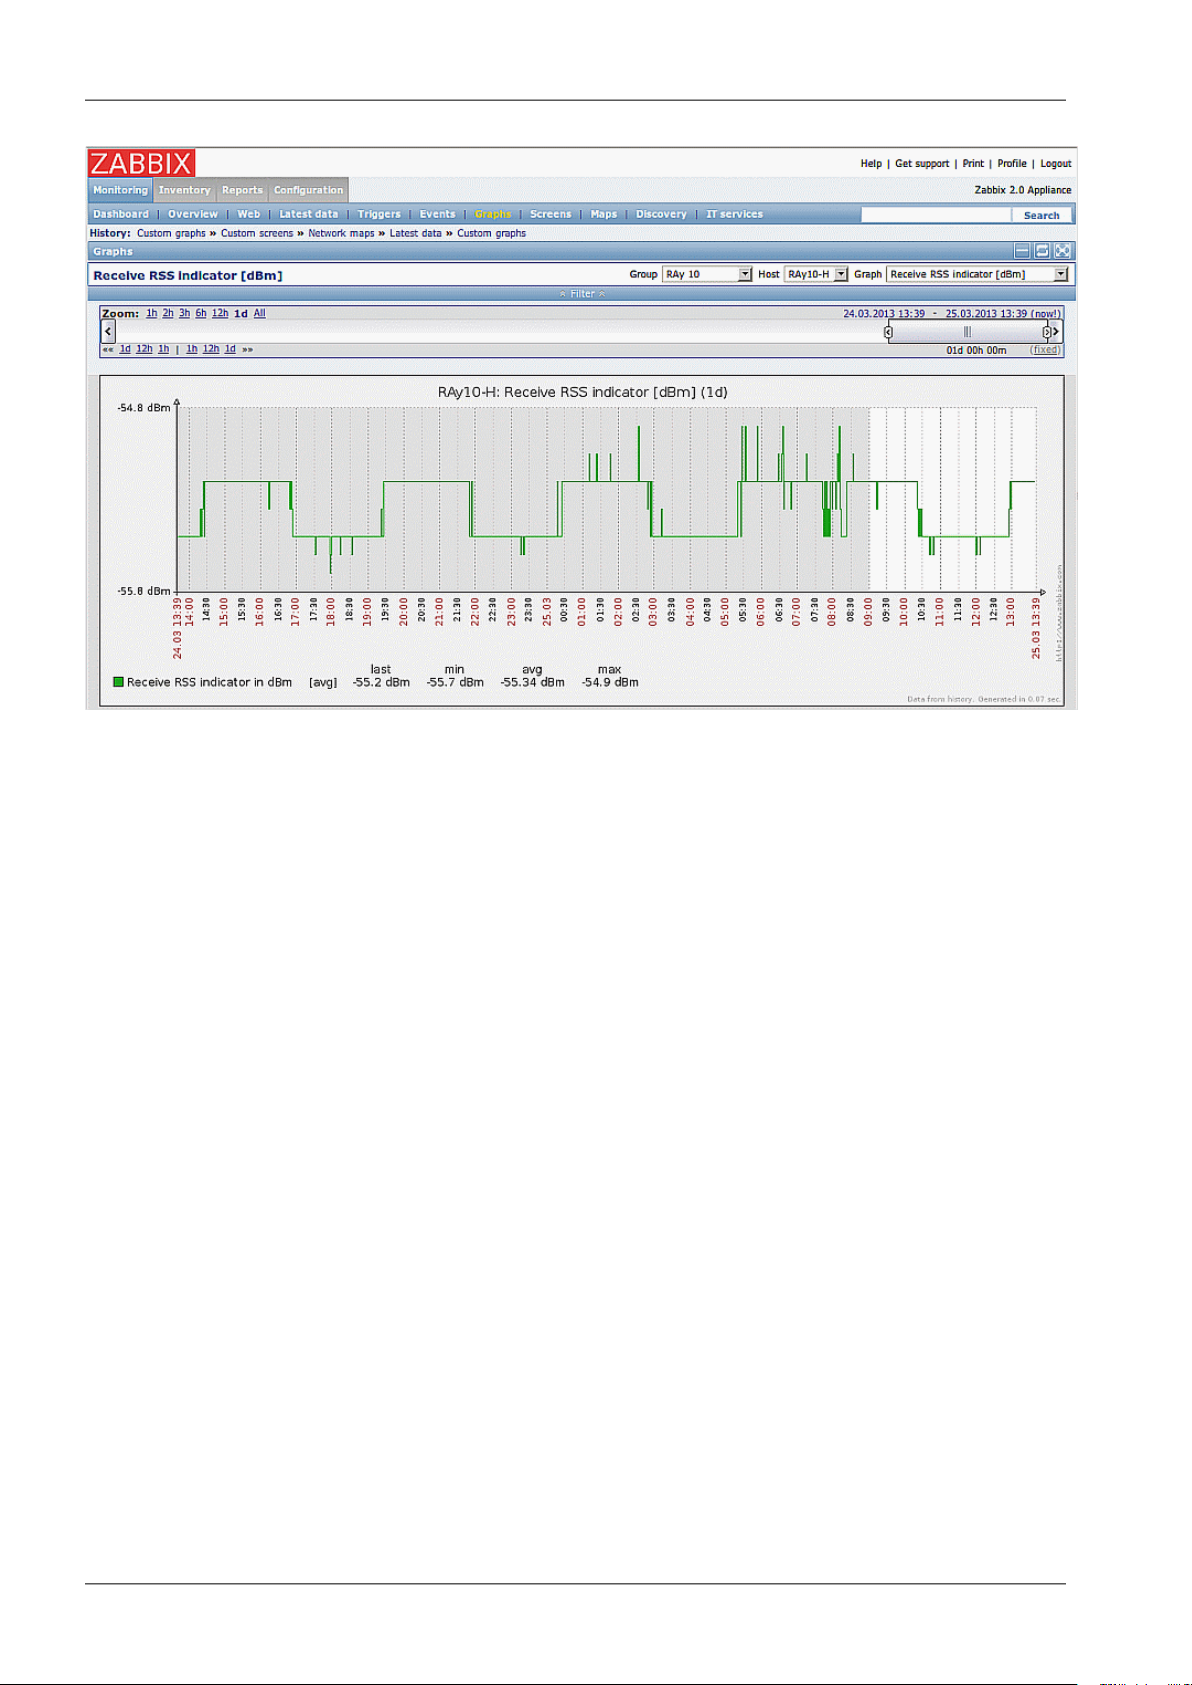
Task: Set zoom to 12h
Action: tap(220, 313)
